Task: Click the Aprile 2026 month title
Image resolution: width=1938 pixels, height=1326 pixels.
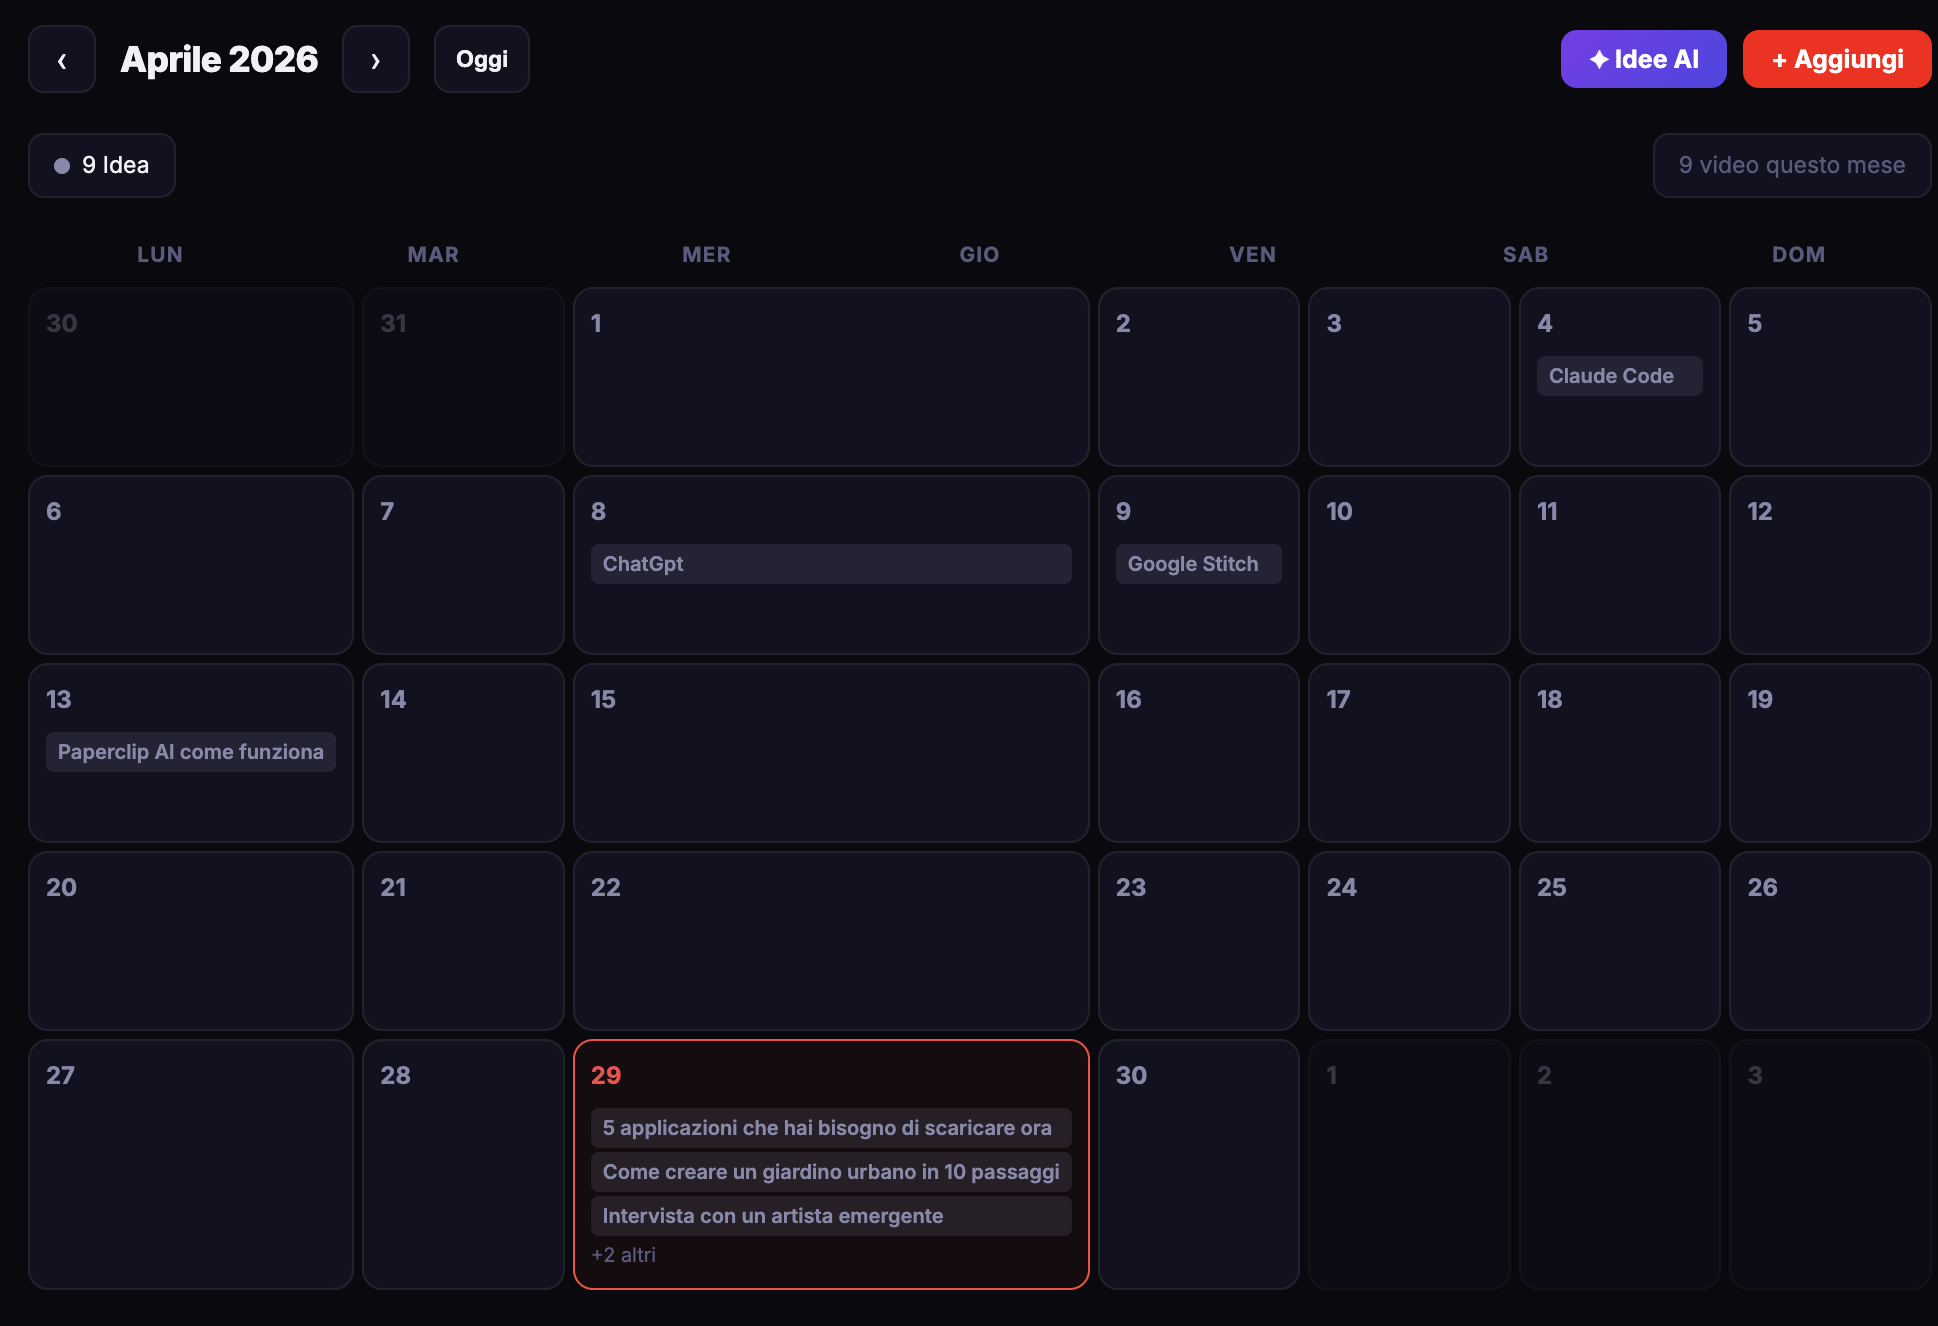Action: click(219, 60)
